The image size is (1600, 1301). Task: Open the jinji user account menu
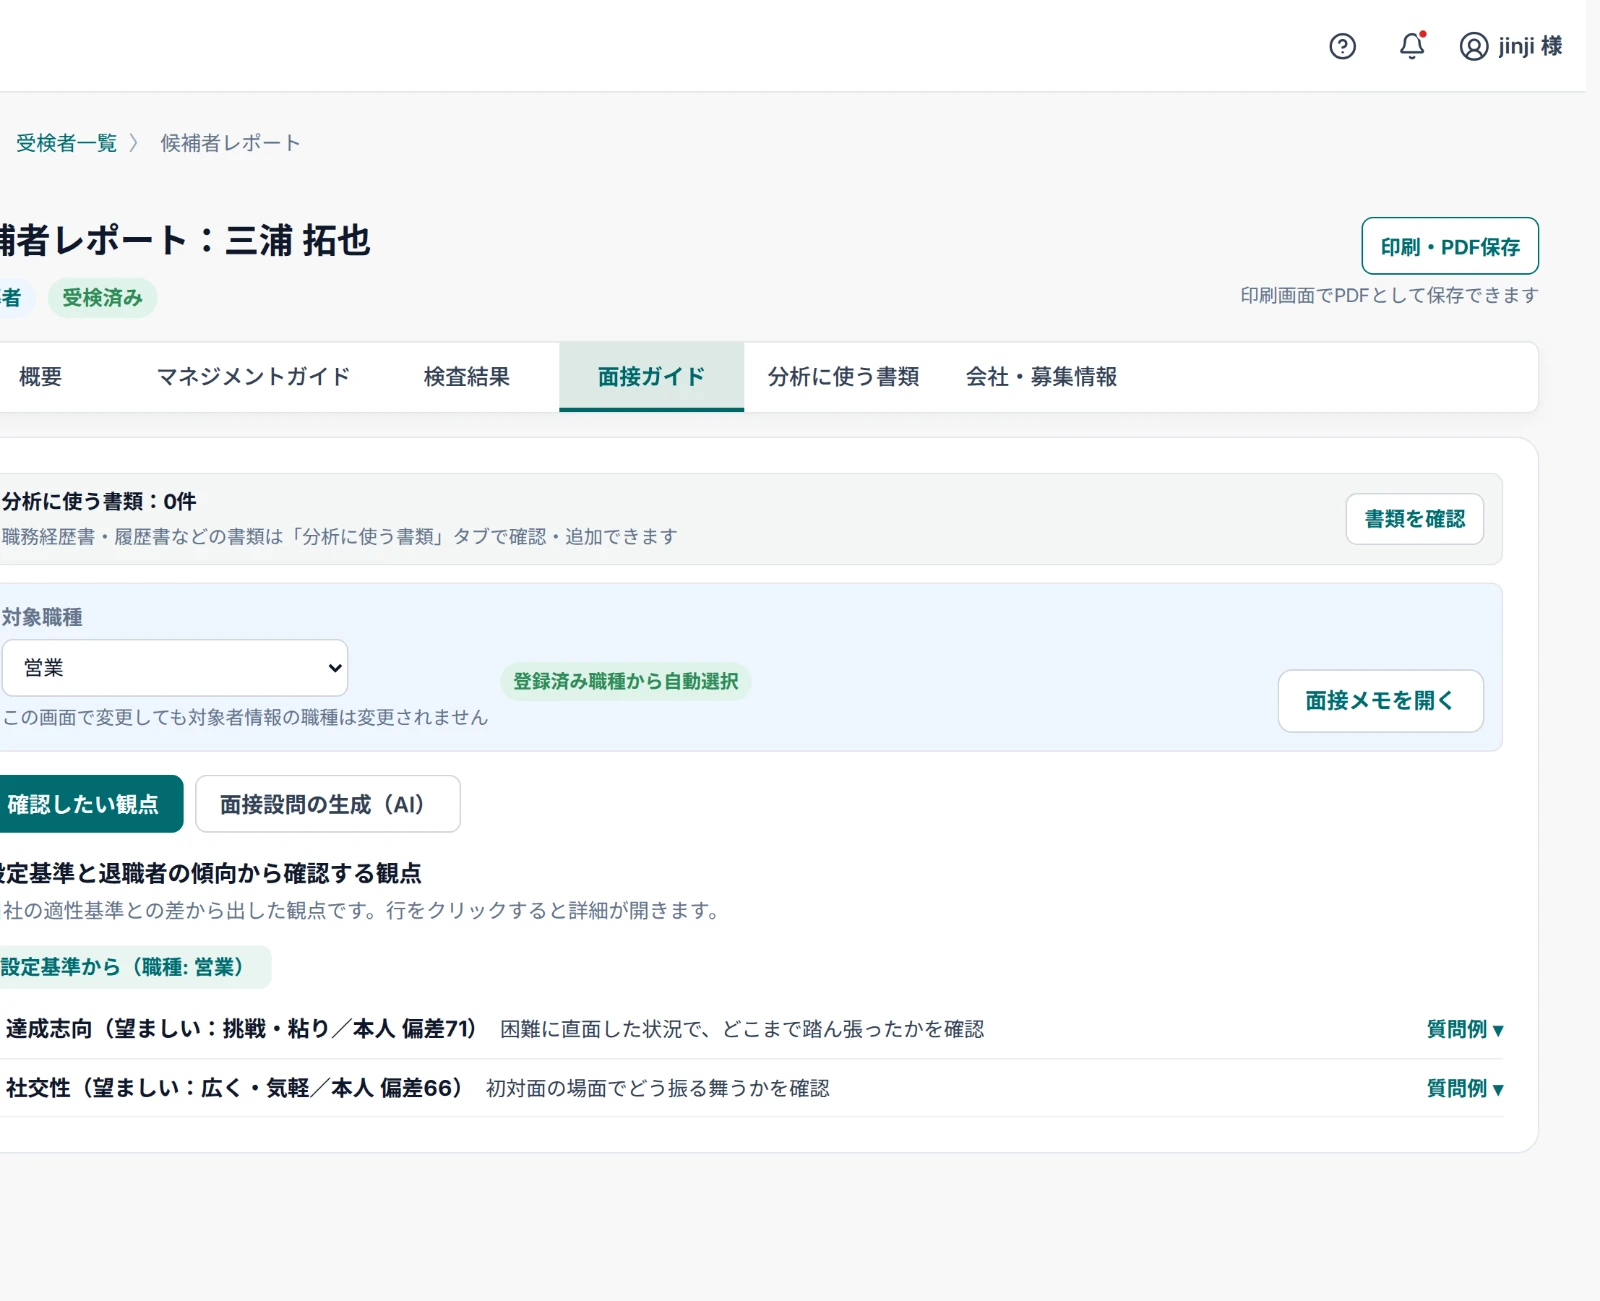point(1510,46)
